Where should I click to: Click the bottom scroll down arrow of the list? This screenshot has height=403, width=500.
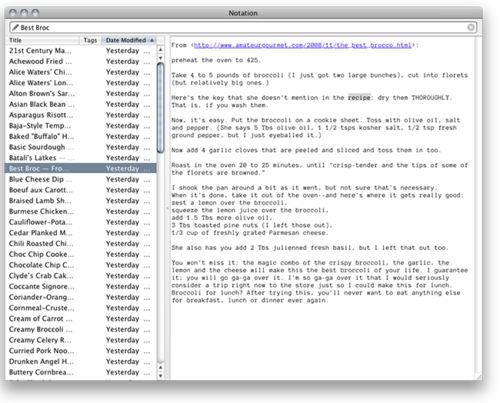point(160,376)
